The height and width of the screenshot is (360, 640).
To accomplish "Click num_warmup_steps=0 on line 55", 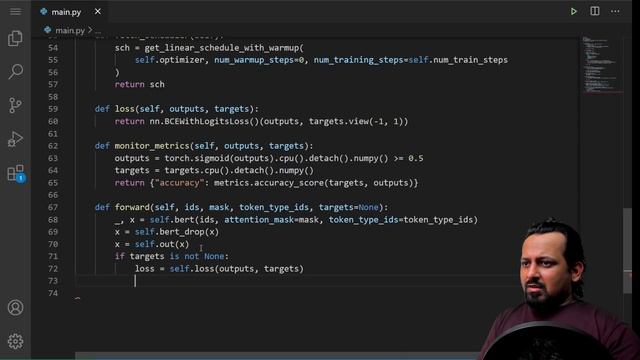I will pos(259,60).
